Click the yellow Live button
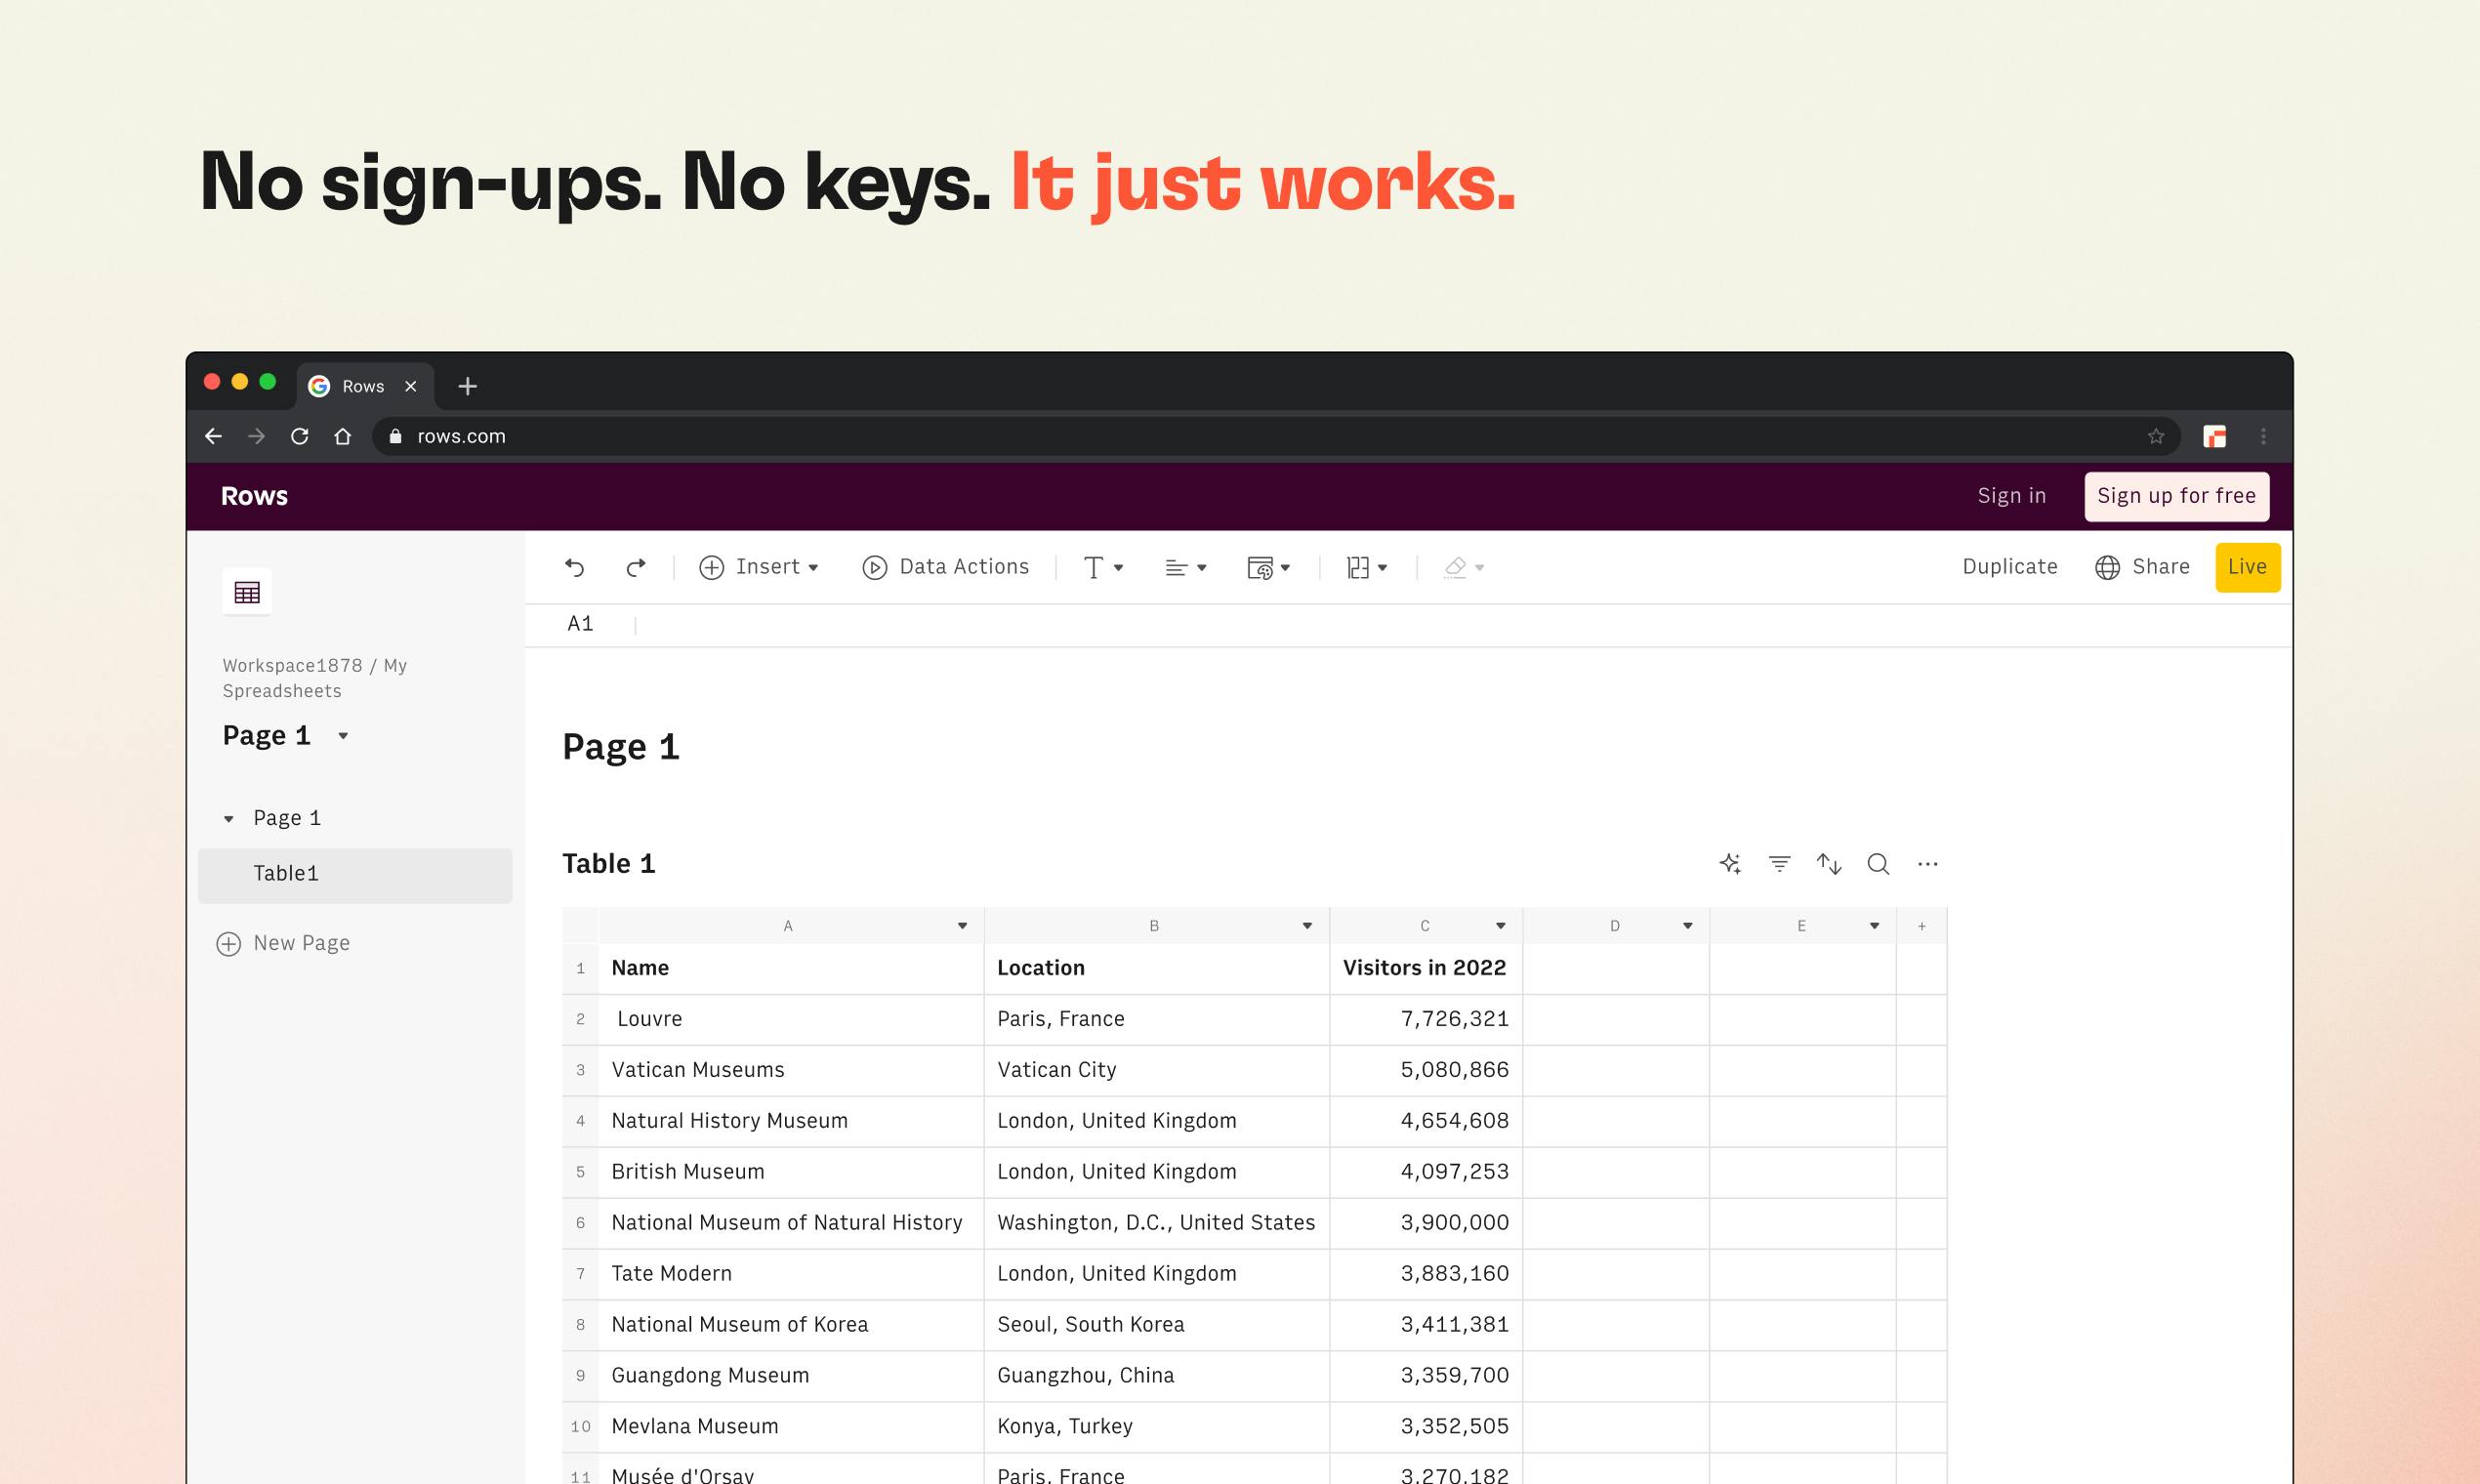This screenshot has width=2480, height=1484. tap(2248, 567)
